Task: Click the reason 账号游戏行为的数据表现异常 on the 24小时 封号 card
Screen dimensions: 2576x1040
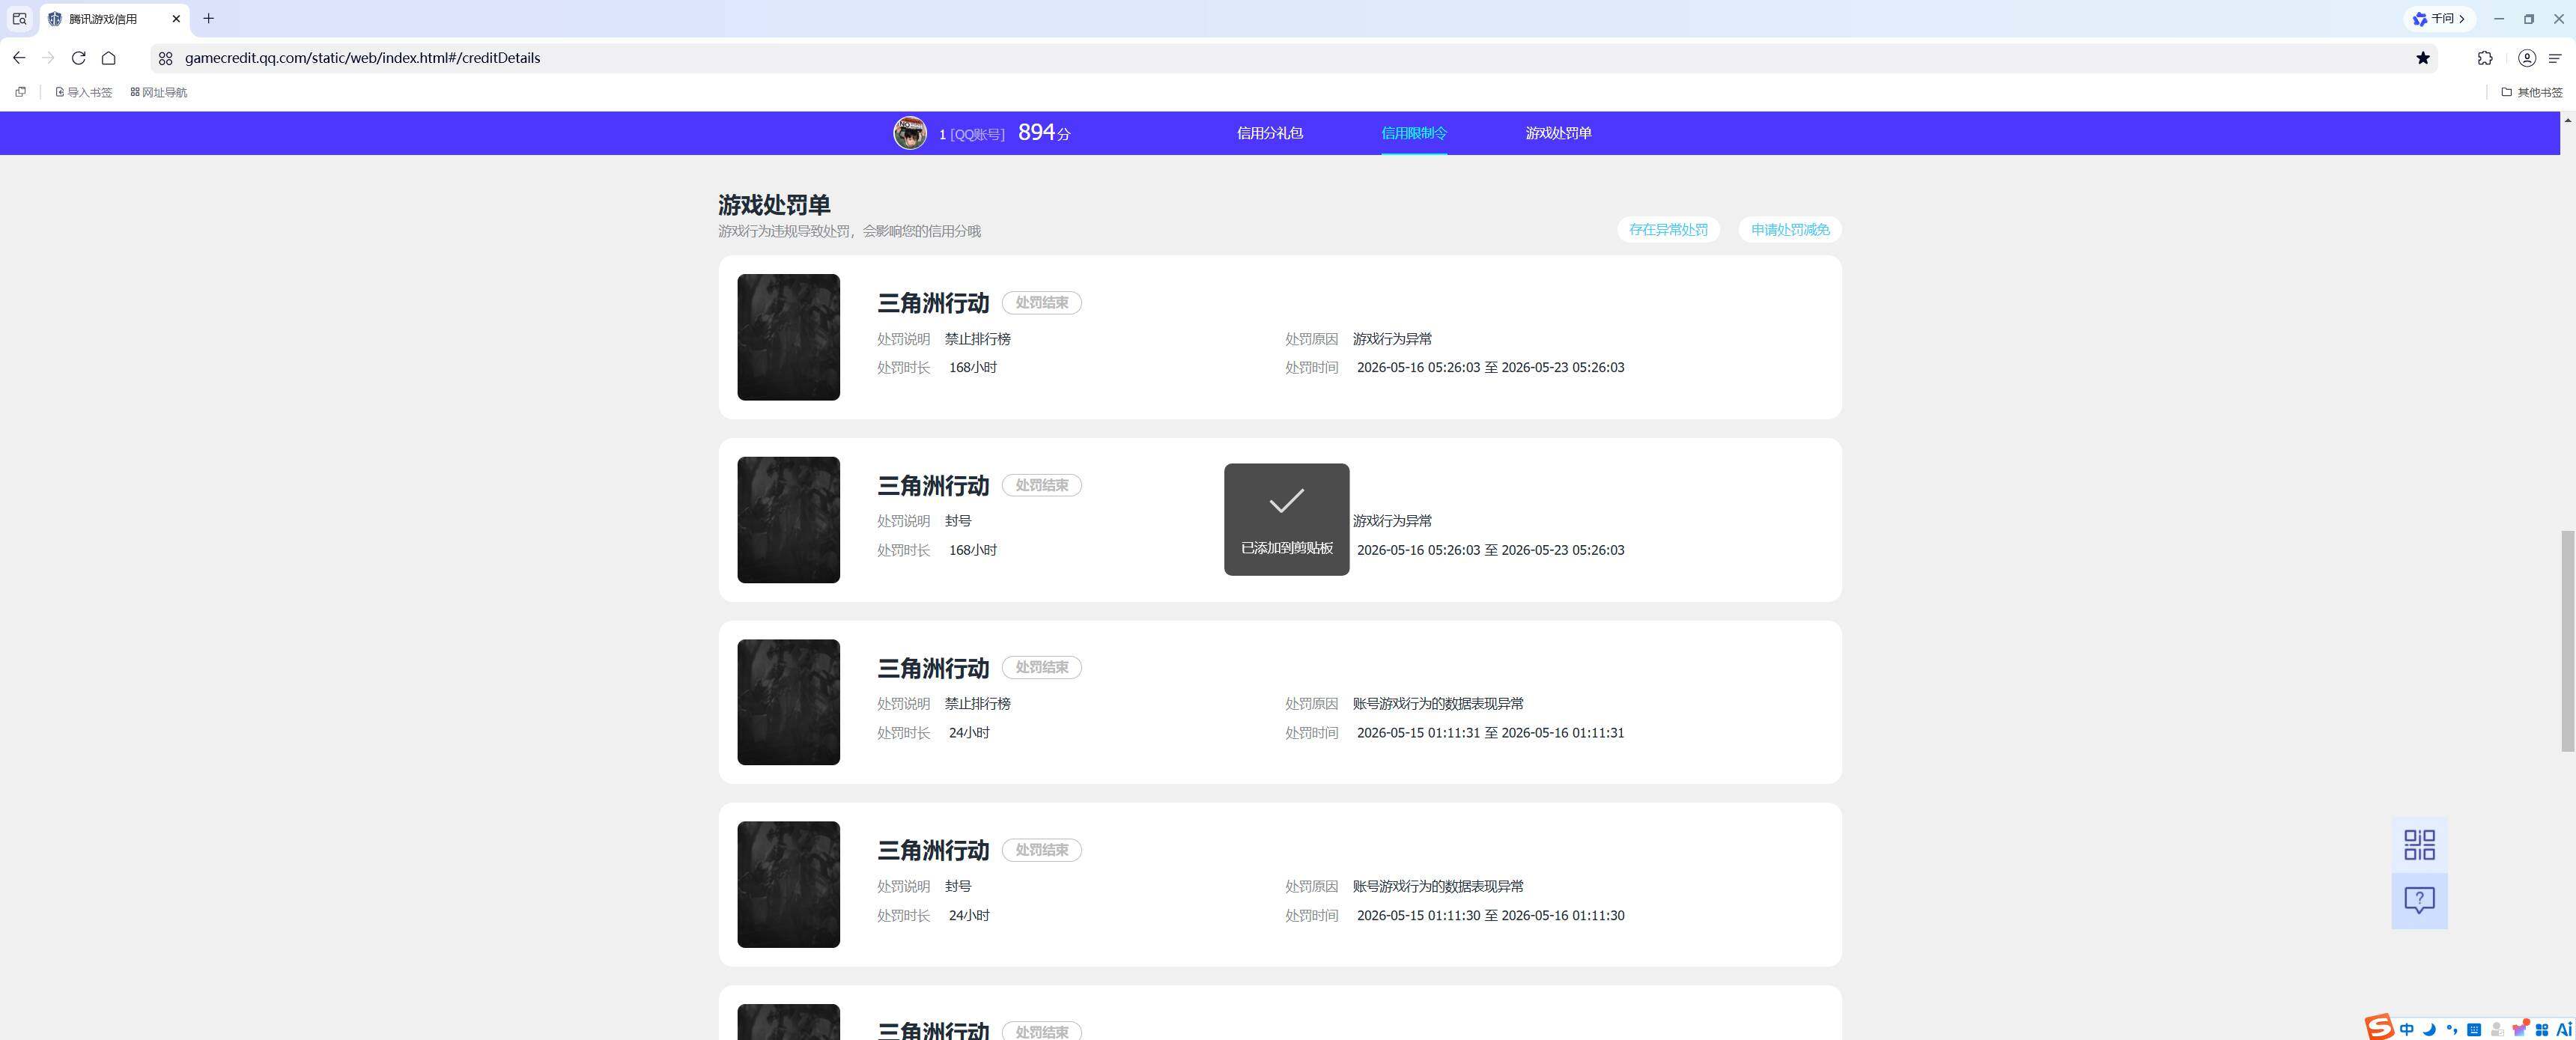Action: (x=1438, y=886)
